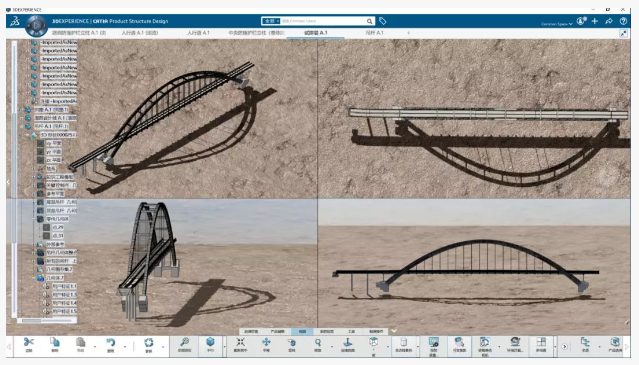The height and width of the screenshot is (365, 639).
Task: Select the highlighted View section tab above toolbar
Action: pos(302,331)
